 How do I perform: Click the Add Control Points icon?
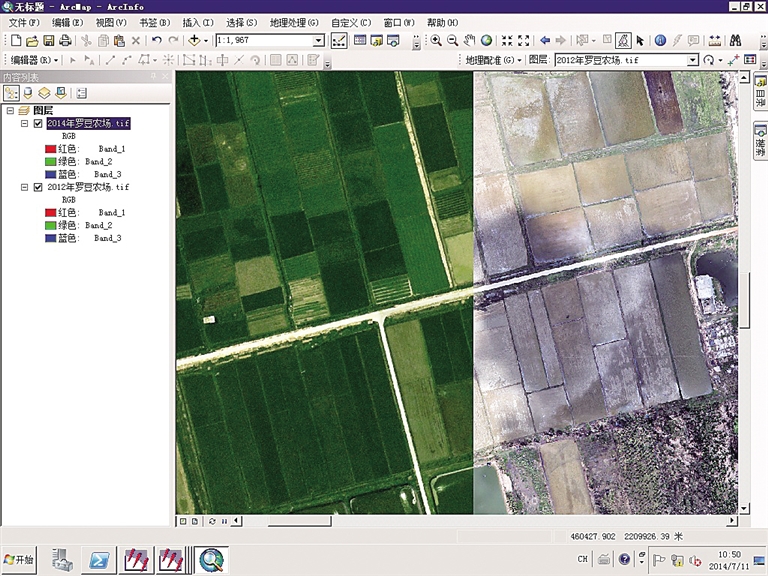(734, 60)
